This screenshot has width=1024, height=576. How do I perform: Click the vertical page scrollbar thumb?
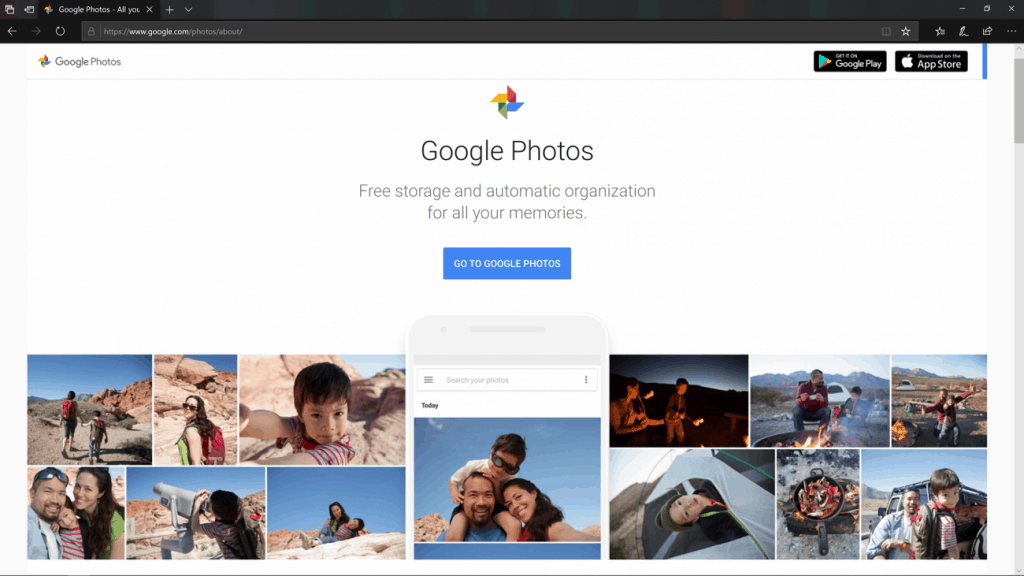click(x=1019, y=101)
